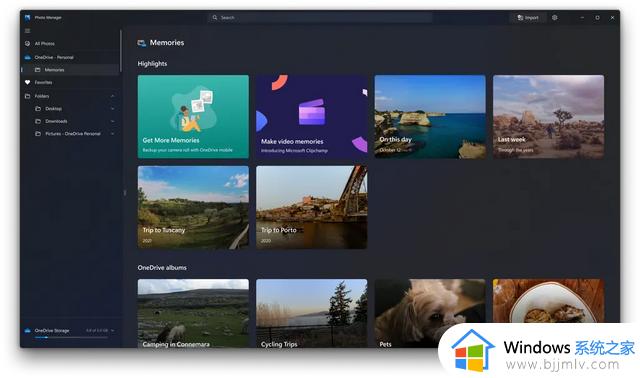
Task: Click the OneDrive Storage cloud icon
Action: point(27,330)
